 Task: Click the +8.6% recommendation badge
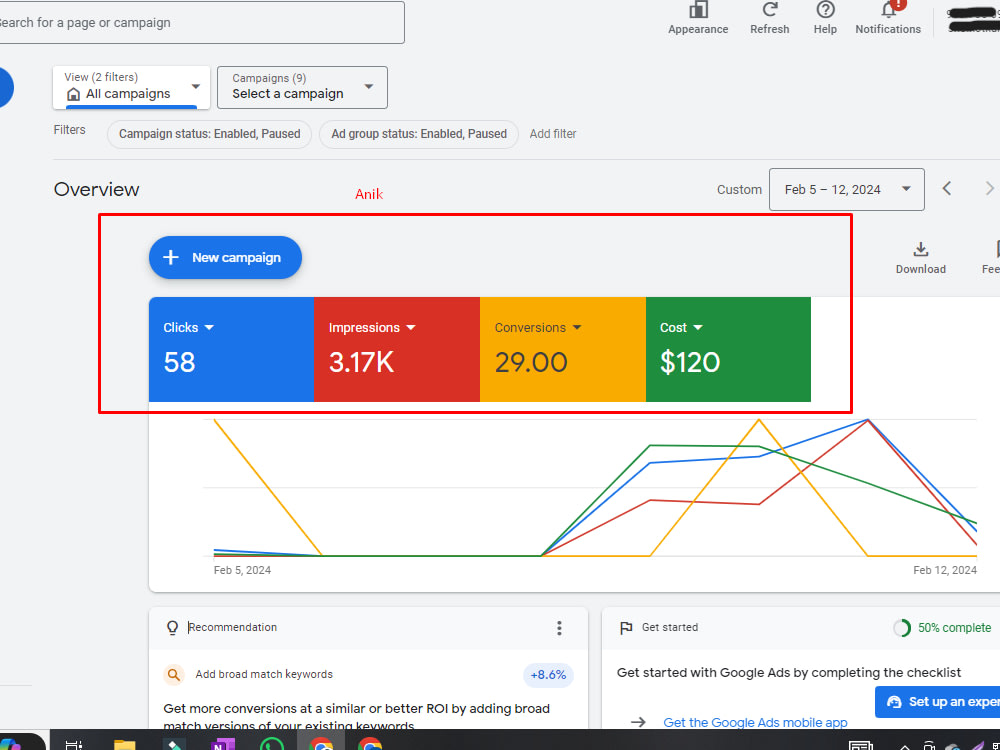548,675
